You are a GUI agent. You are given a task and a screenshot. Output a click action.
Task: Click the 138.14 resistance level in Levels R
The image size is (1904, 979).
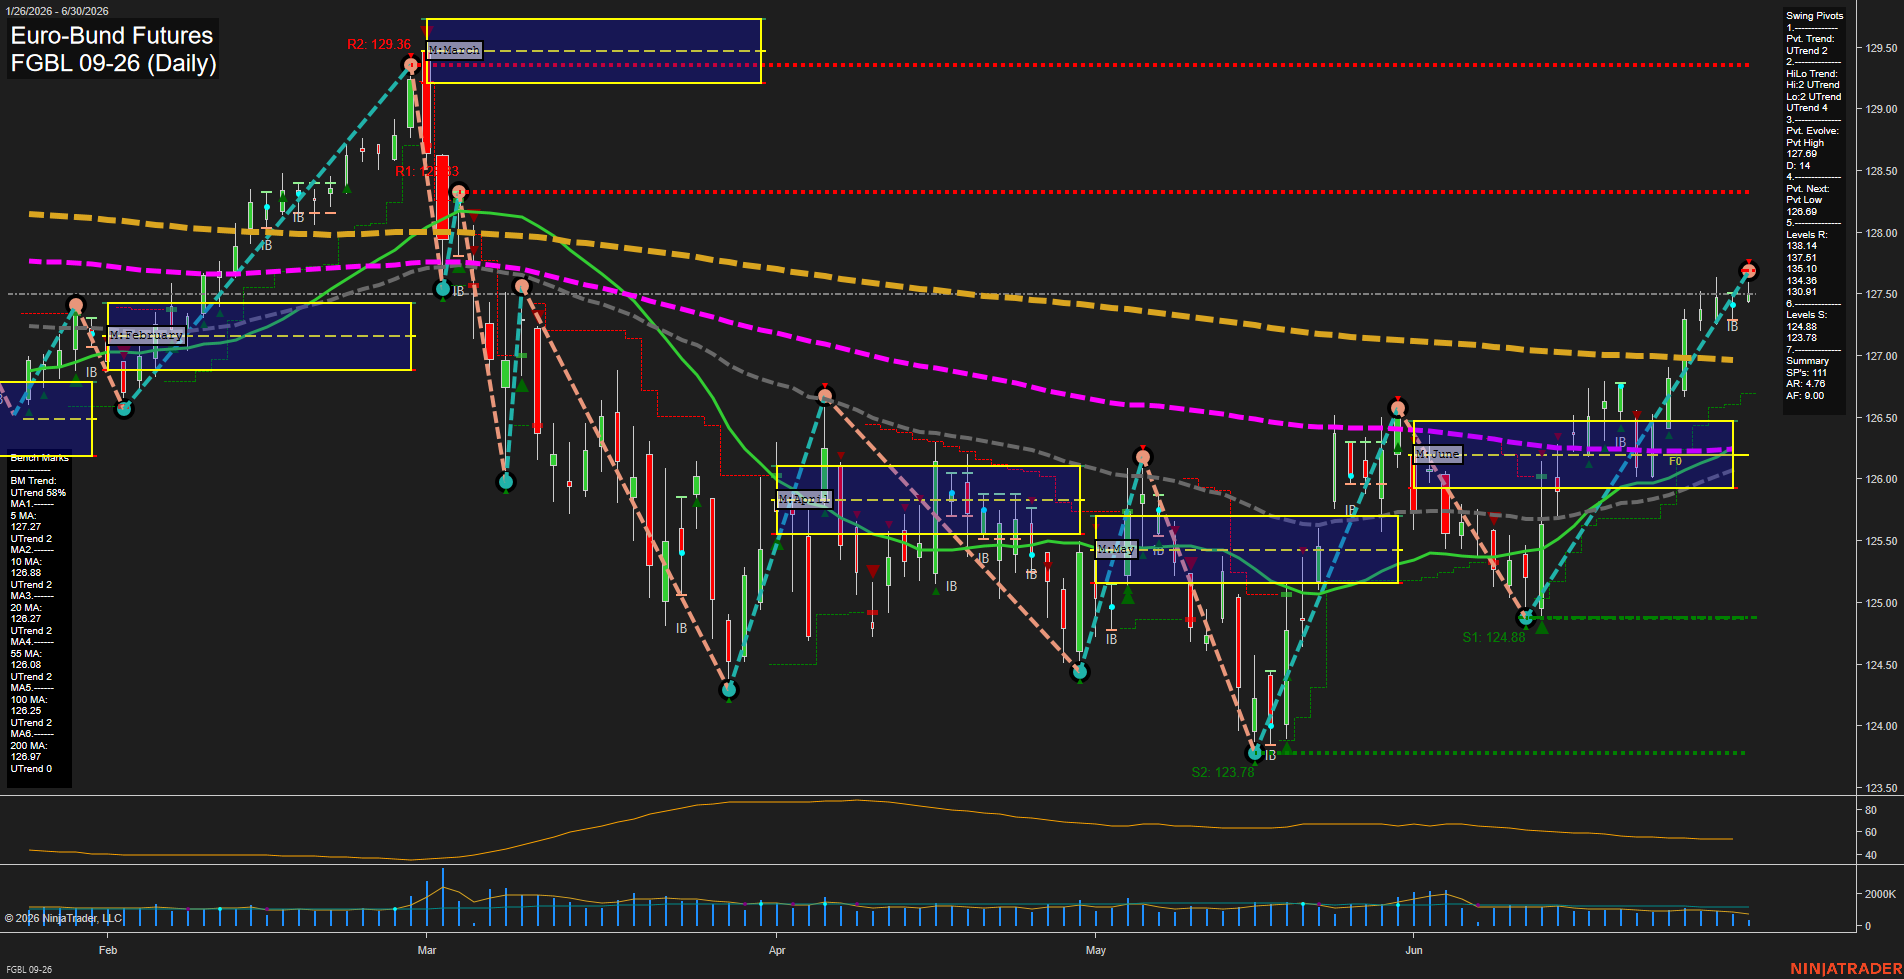[x=1801, y=246]
